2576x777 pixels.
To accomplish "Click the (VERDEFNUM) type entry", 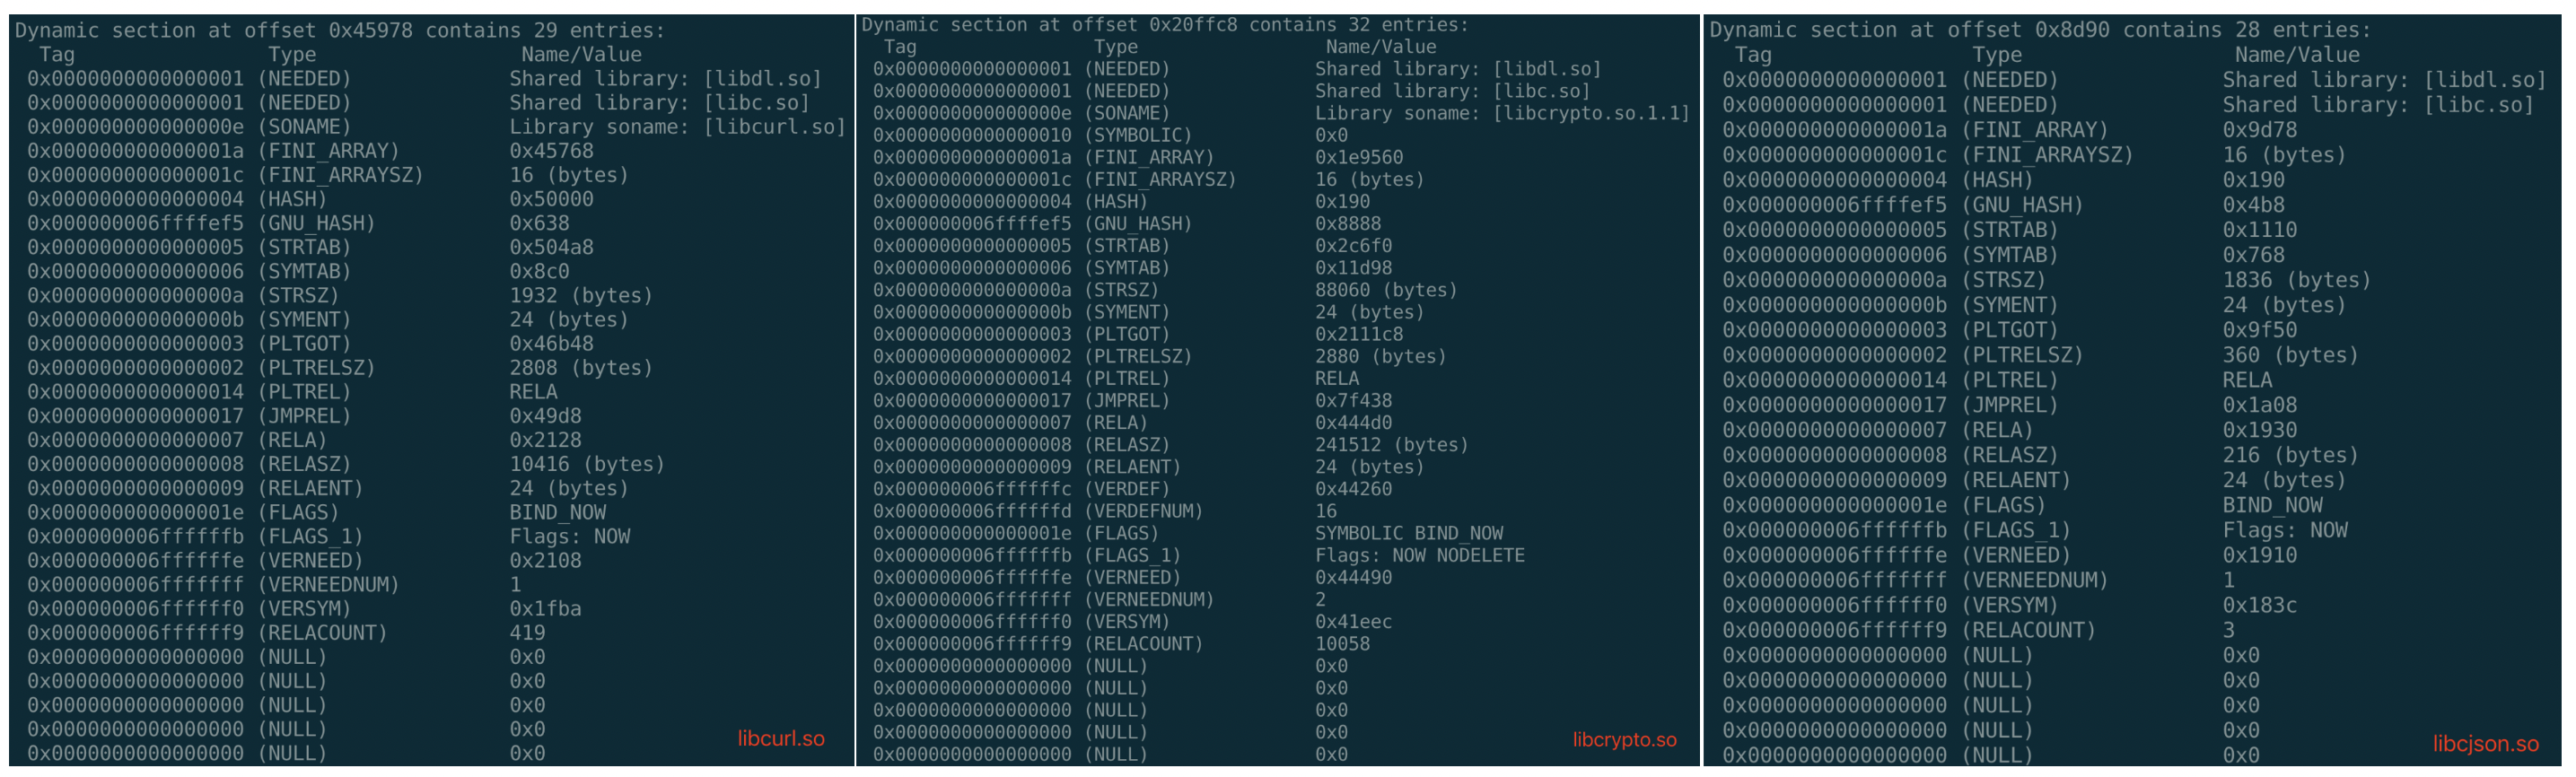I will pos(1143,511).
